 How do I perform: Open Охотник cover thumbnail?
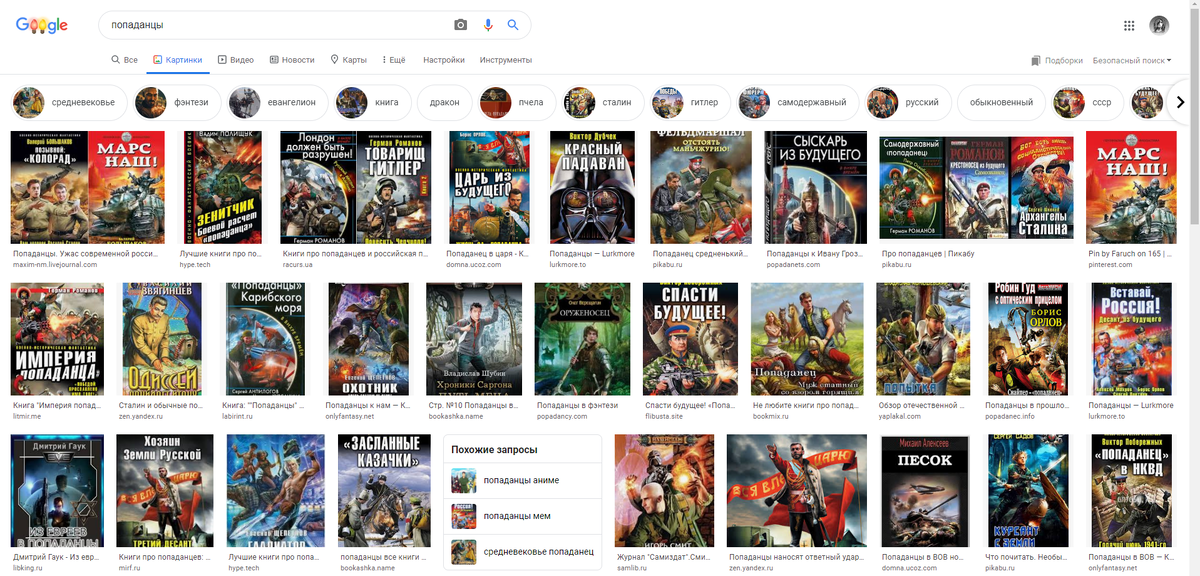pos(368,340)
